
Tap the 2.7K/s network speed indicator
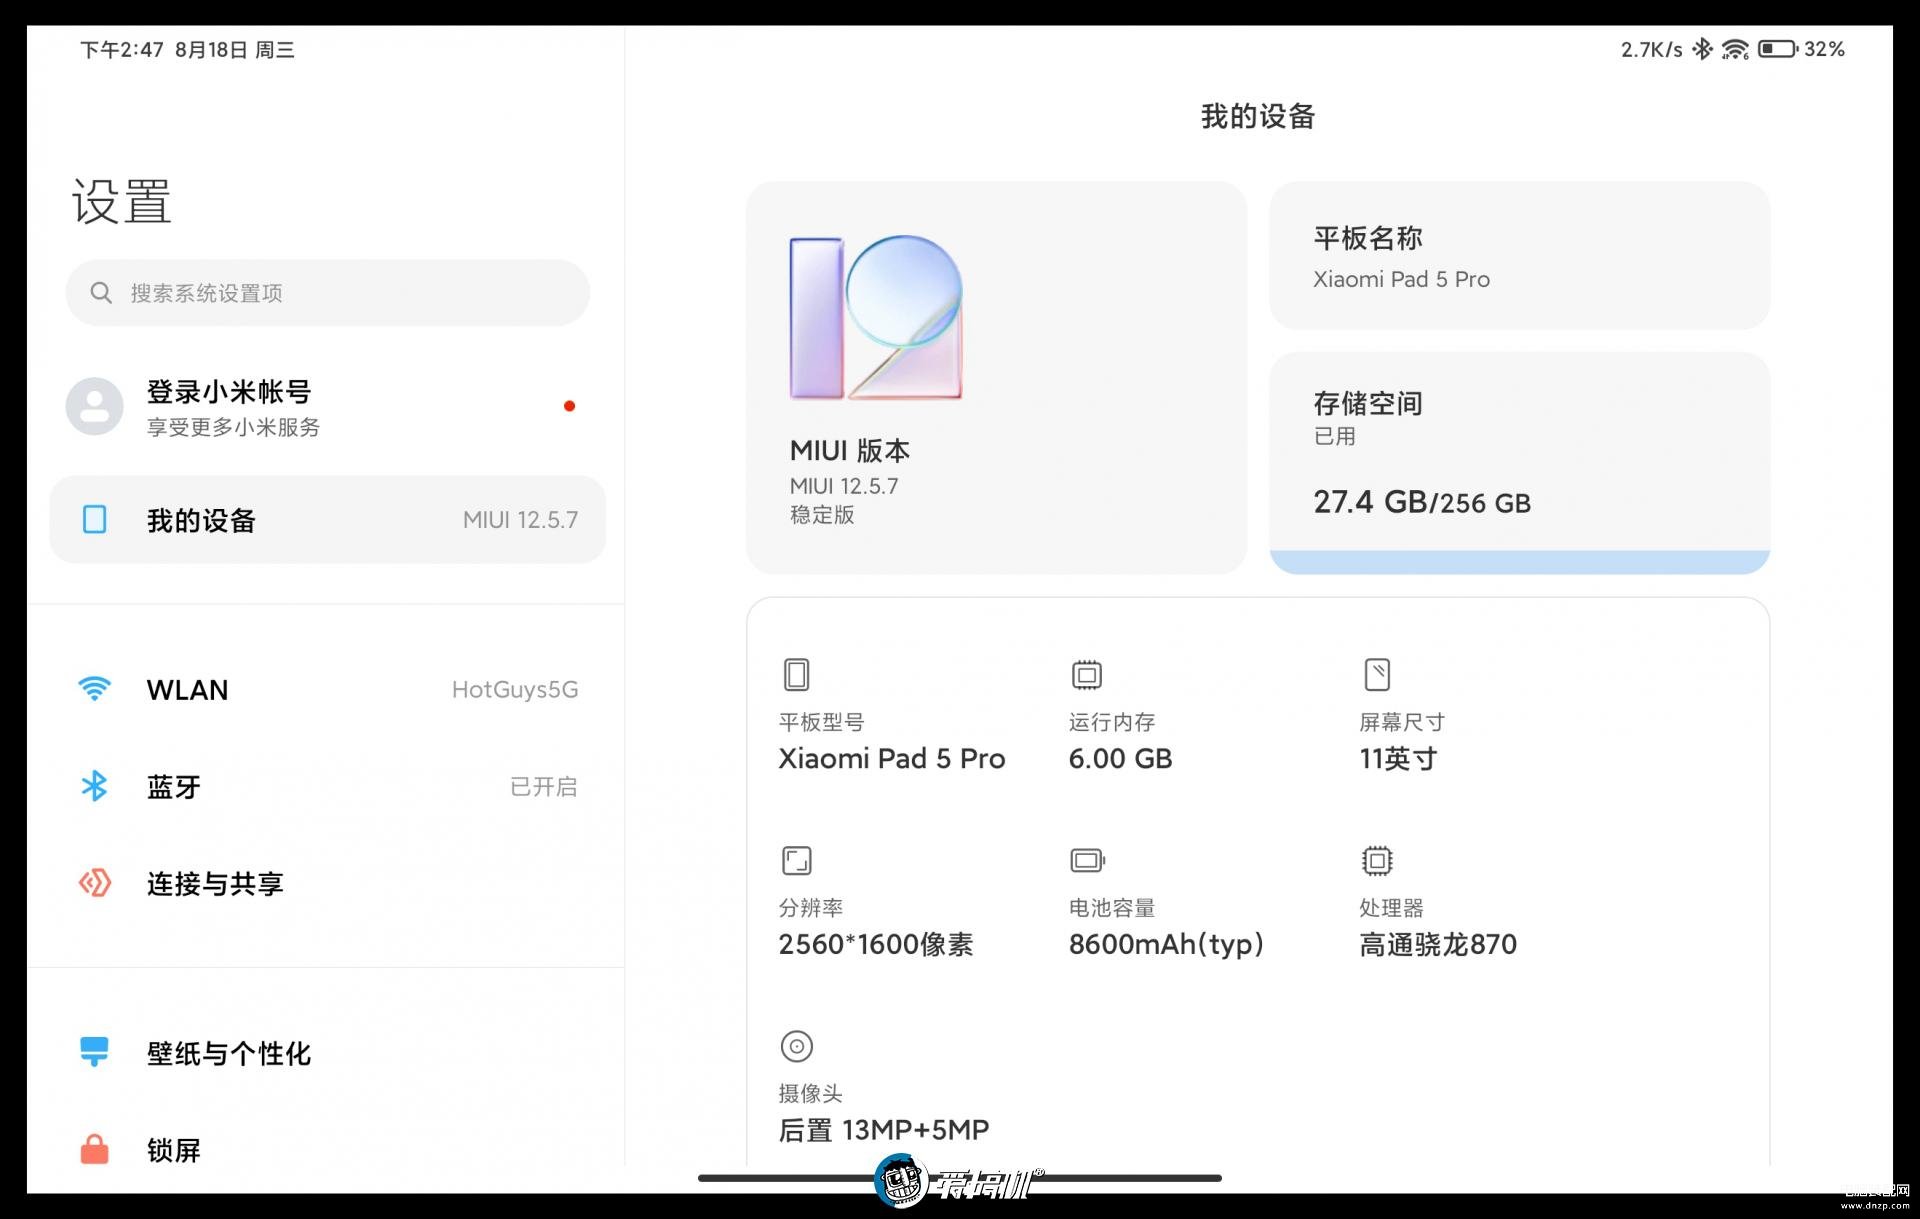click(1652, 50)
